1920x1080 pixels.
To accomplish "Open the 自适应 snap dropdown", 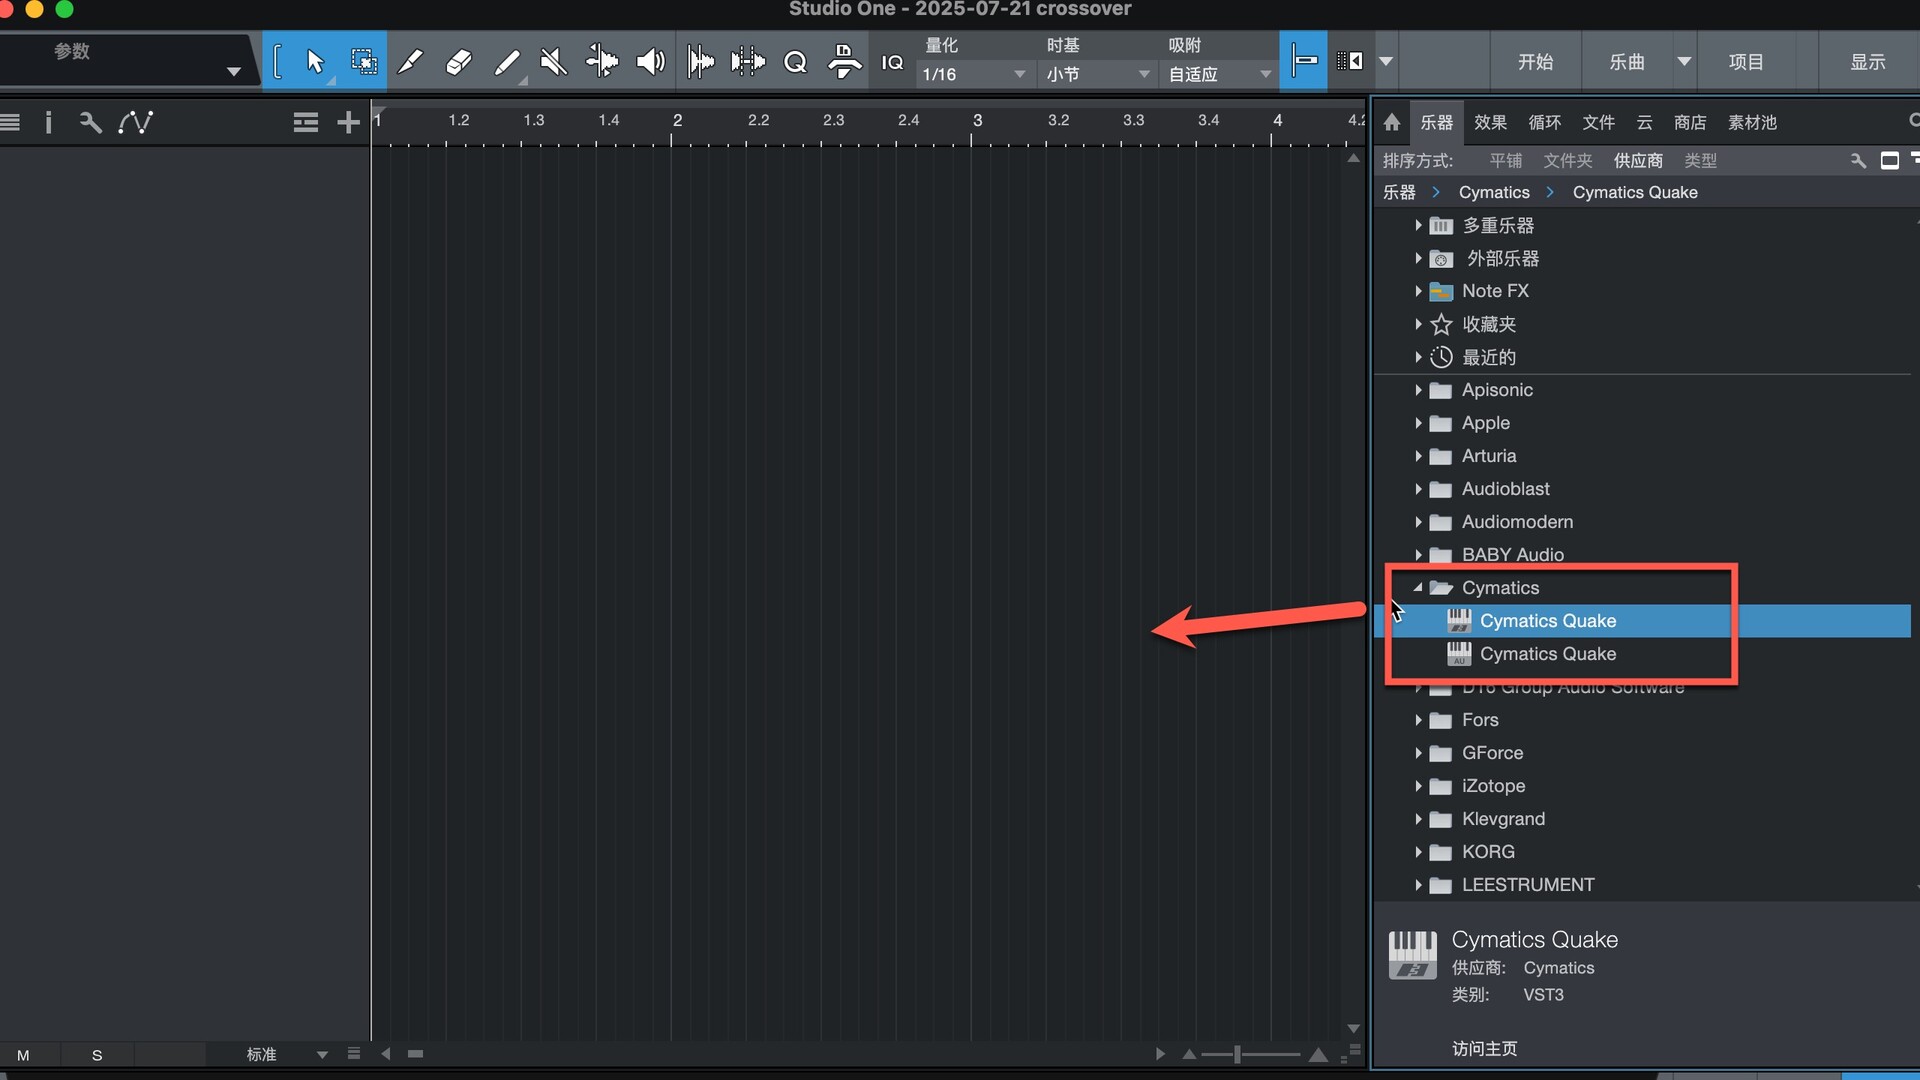I will click(1219, 74).
